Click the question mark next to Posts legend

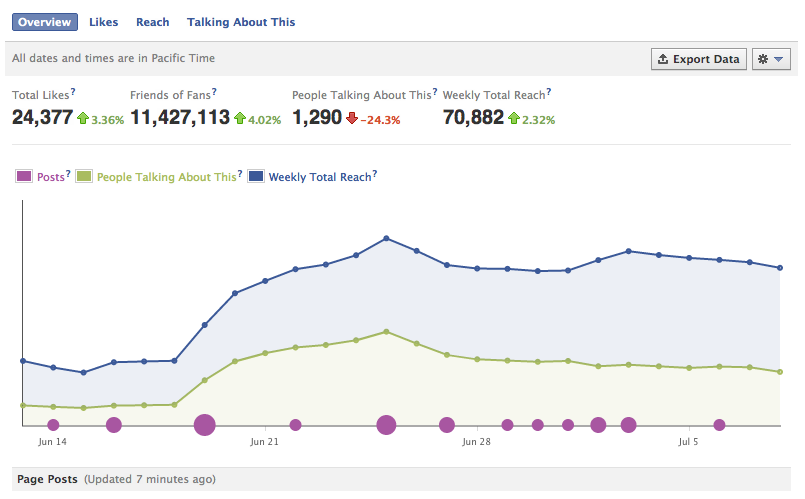pyautogui.click(x=67, y=175)
